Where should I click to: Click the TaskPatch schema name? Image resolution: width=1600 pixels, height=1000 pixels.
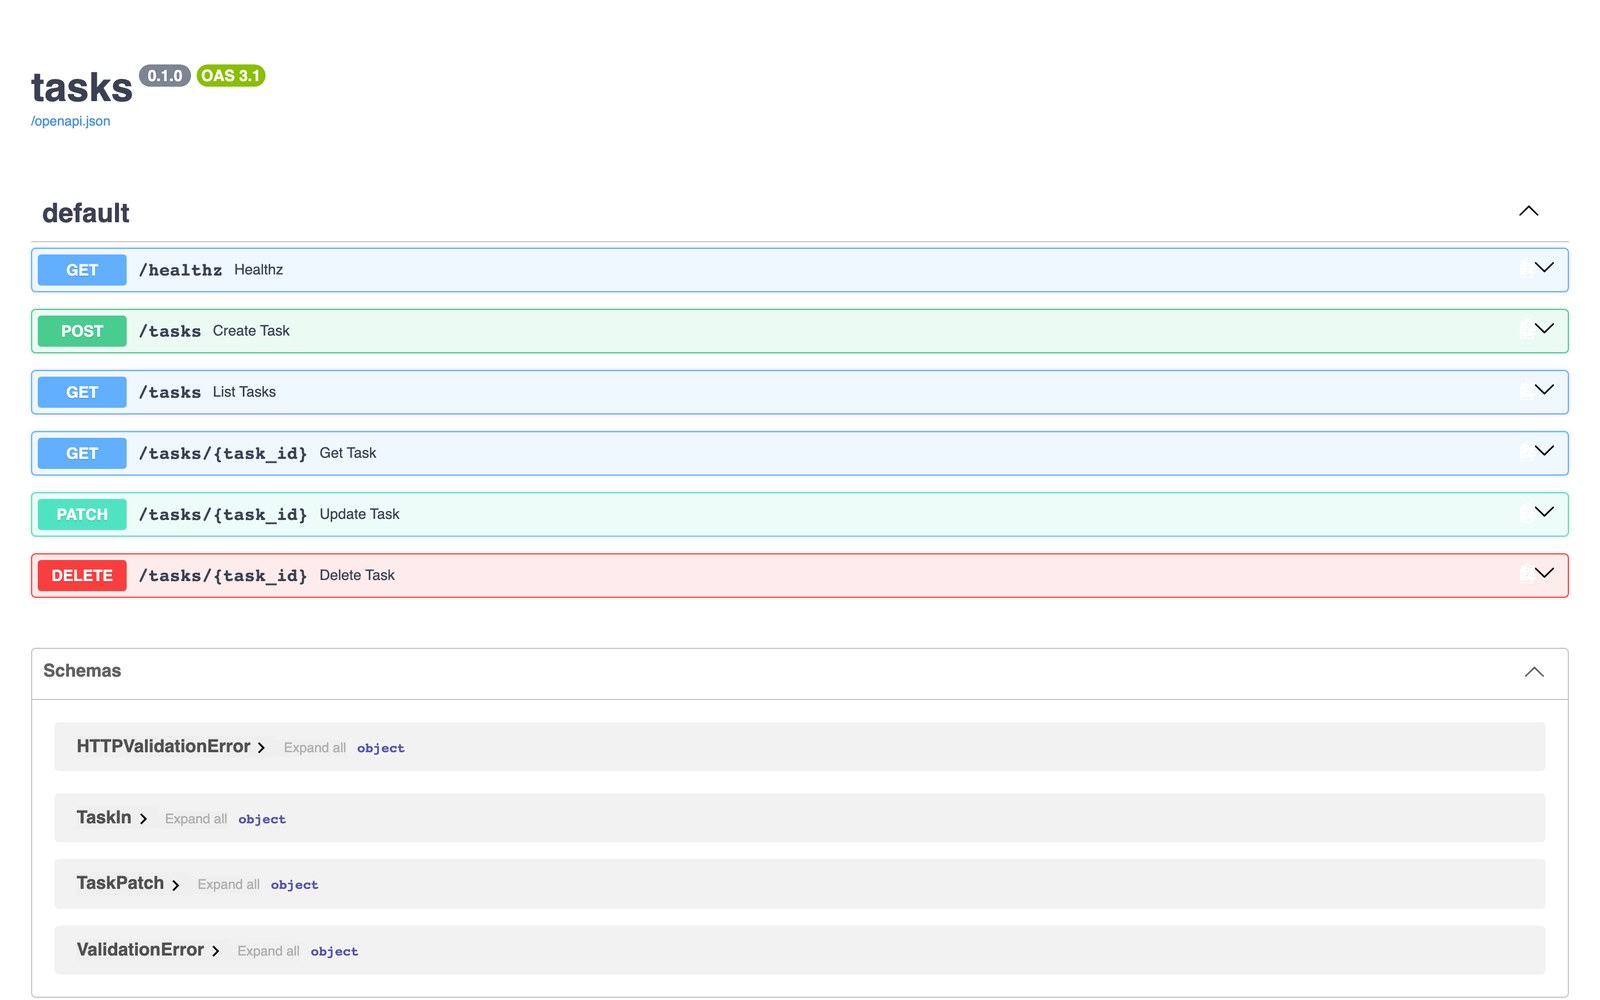tap(120, 883)
